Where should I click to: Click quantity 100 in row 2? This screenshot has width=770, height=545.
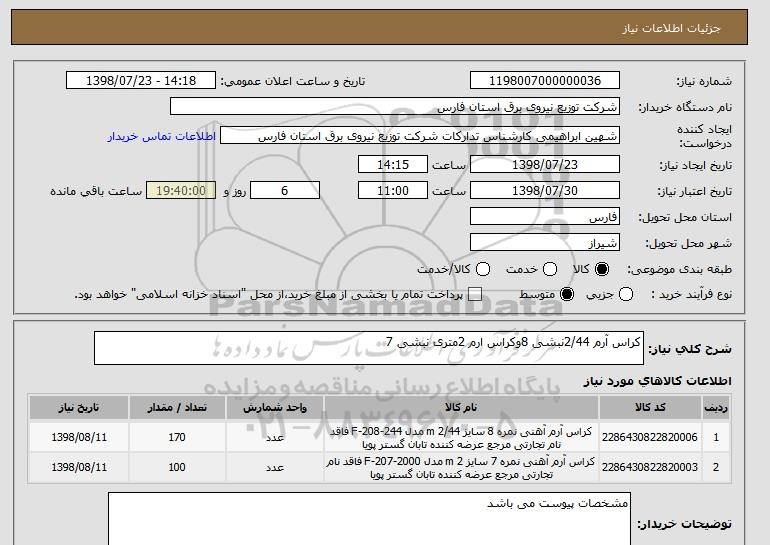177,467
